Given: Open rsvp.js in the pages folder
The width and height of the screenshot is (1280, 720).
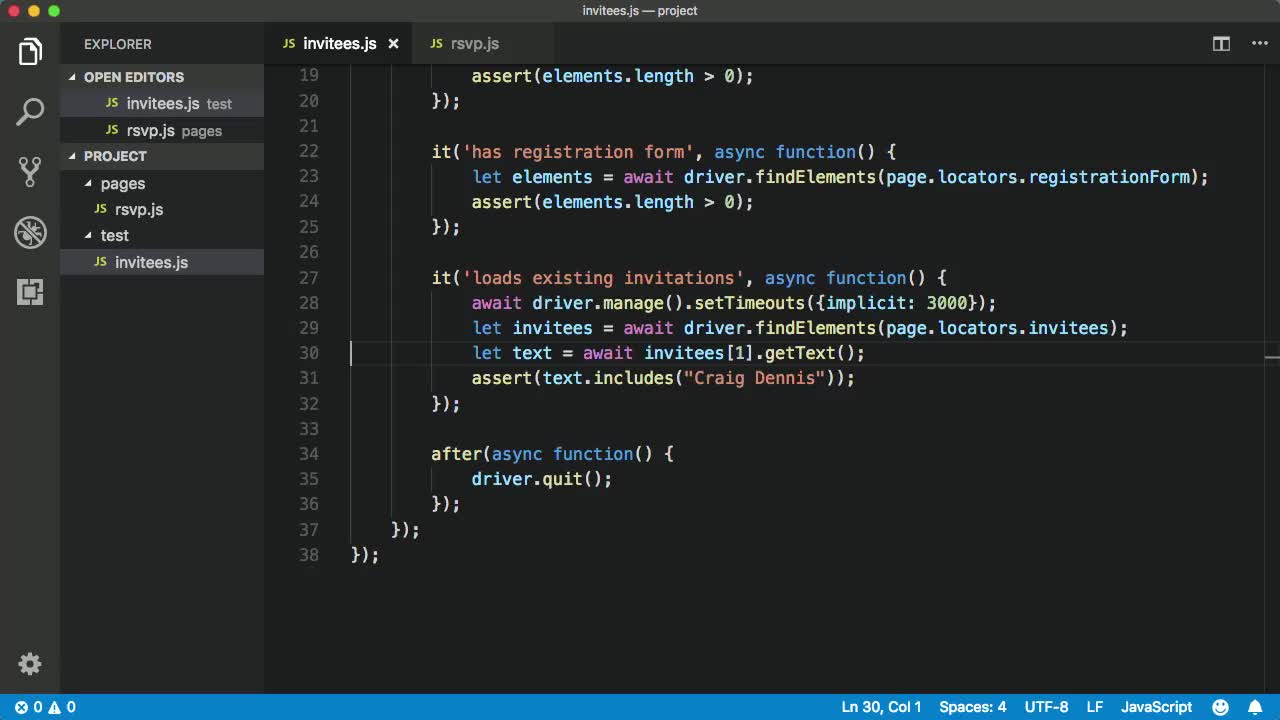Looking at the screenshot, I should point(138,210).
